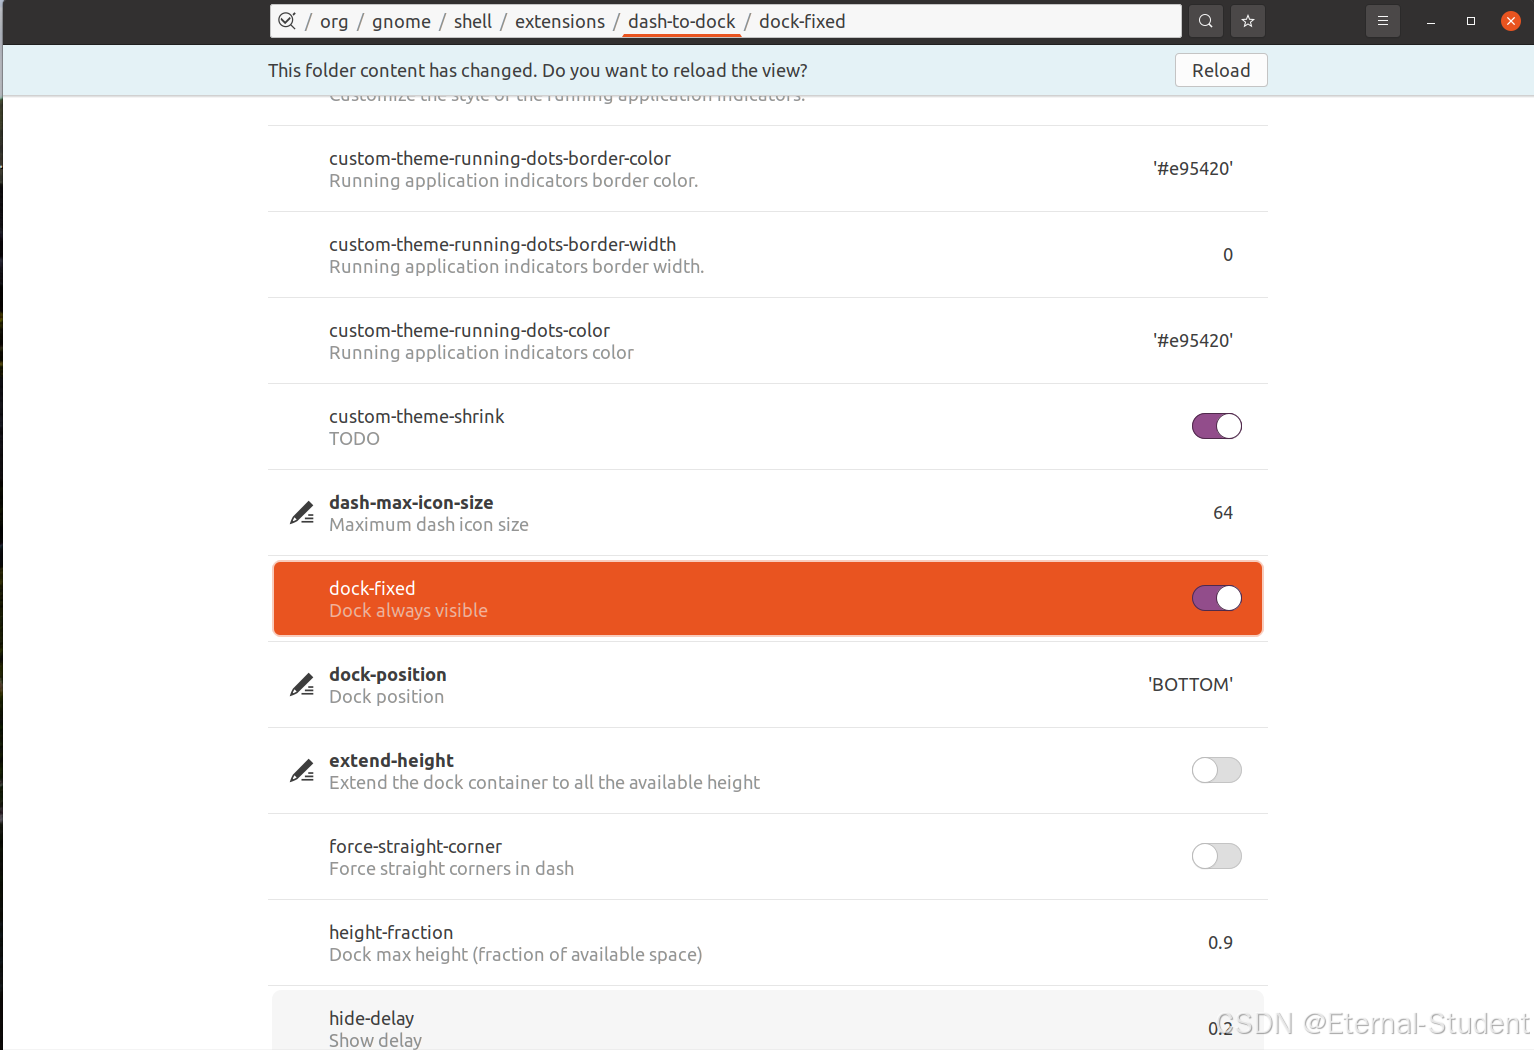The height and width of the screenshot is (1050, 1534).
Task: Click the path bar root icon
Action: (287, 21)
